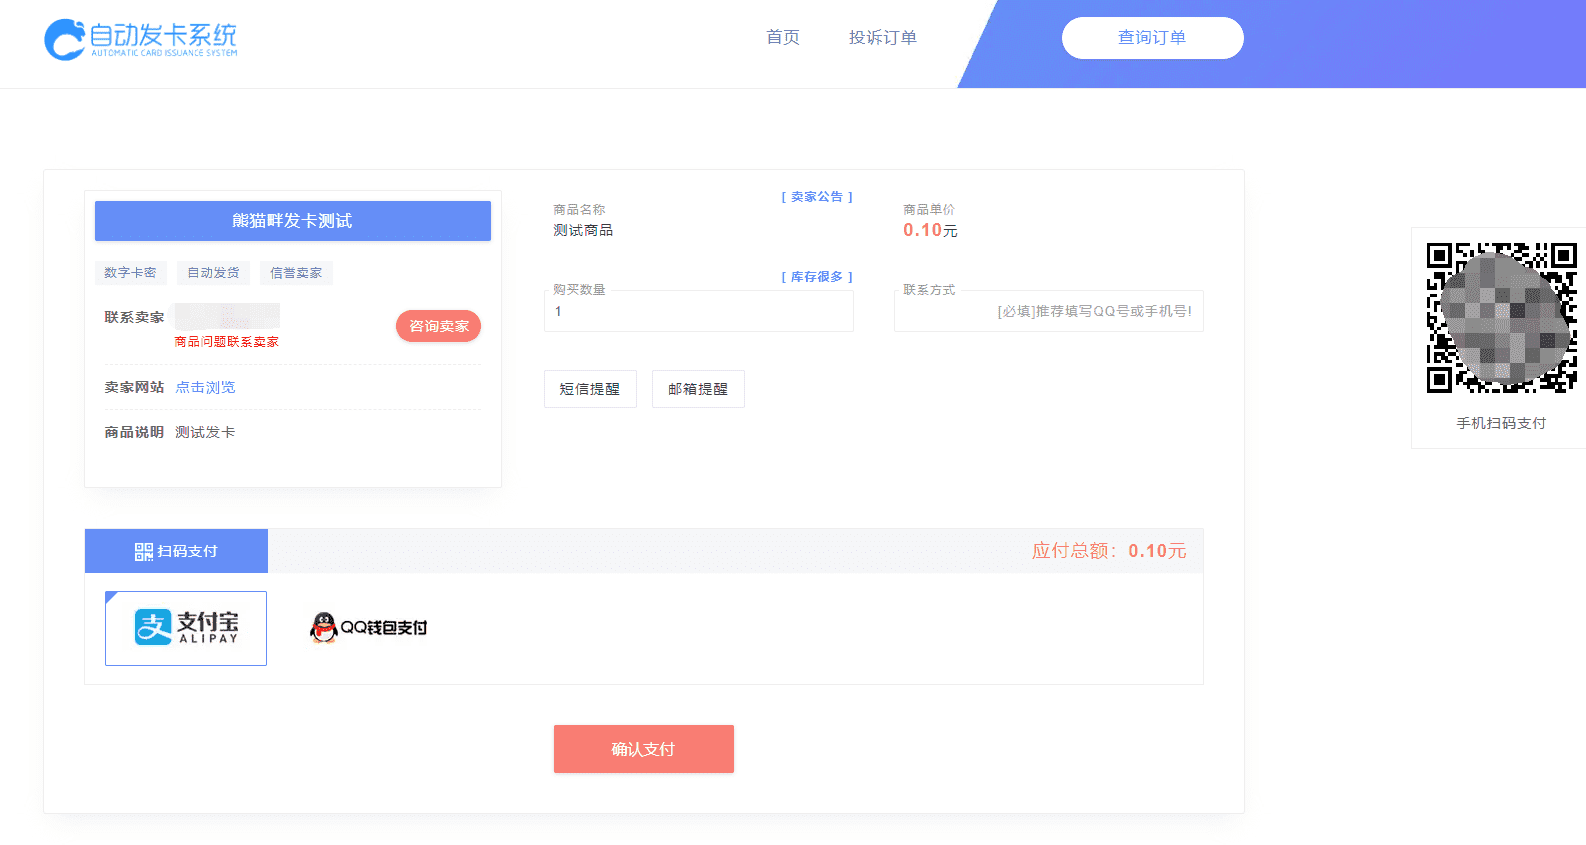Click the 测试发卡 product description
The image size is (1586, 845).
[205, 432]
